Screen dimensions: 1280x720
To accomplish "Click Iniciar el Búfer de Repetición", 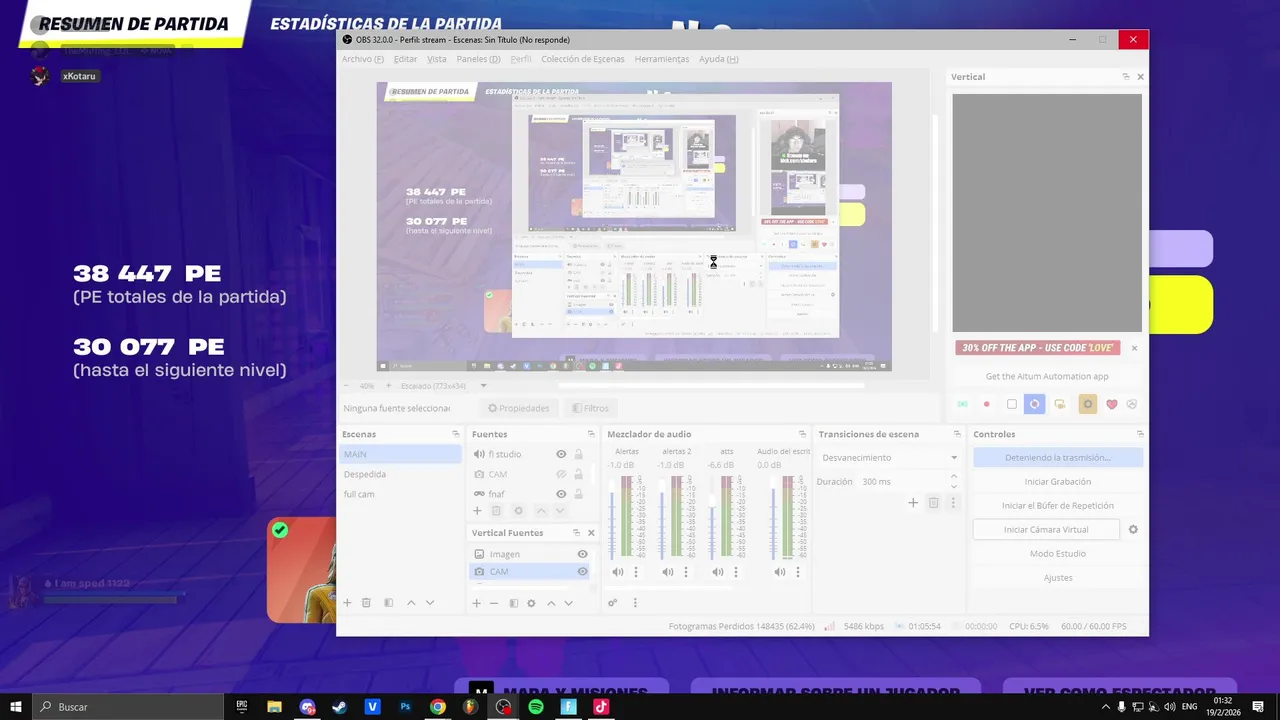I will click(1058, 505).
